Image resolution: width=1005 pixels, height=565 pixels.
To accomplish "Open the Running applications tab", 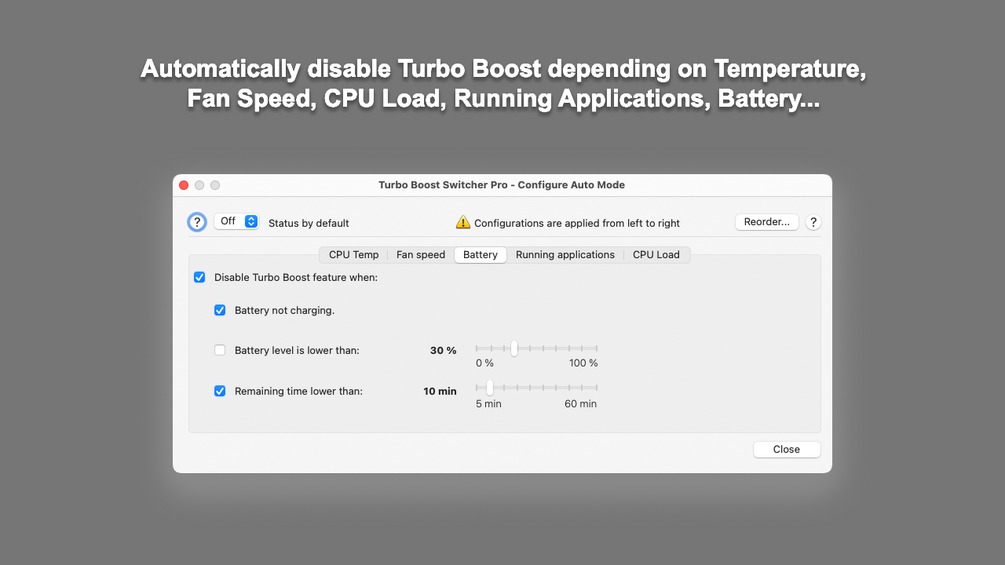I will 565,254.
